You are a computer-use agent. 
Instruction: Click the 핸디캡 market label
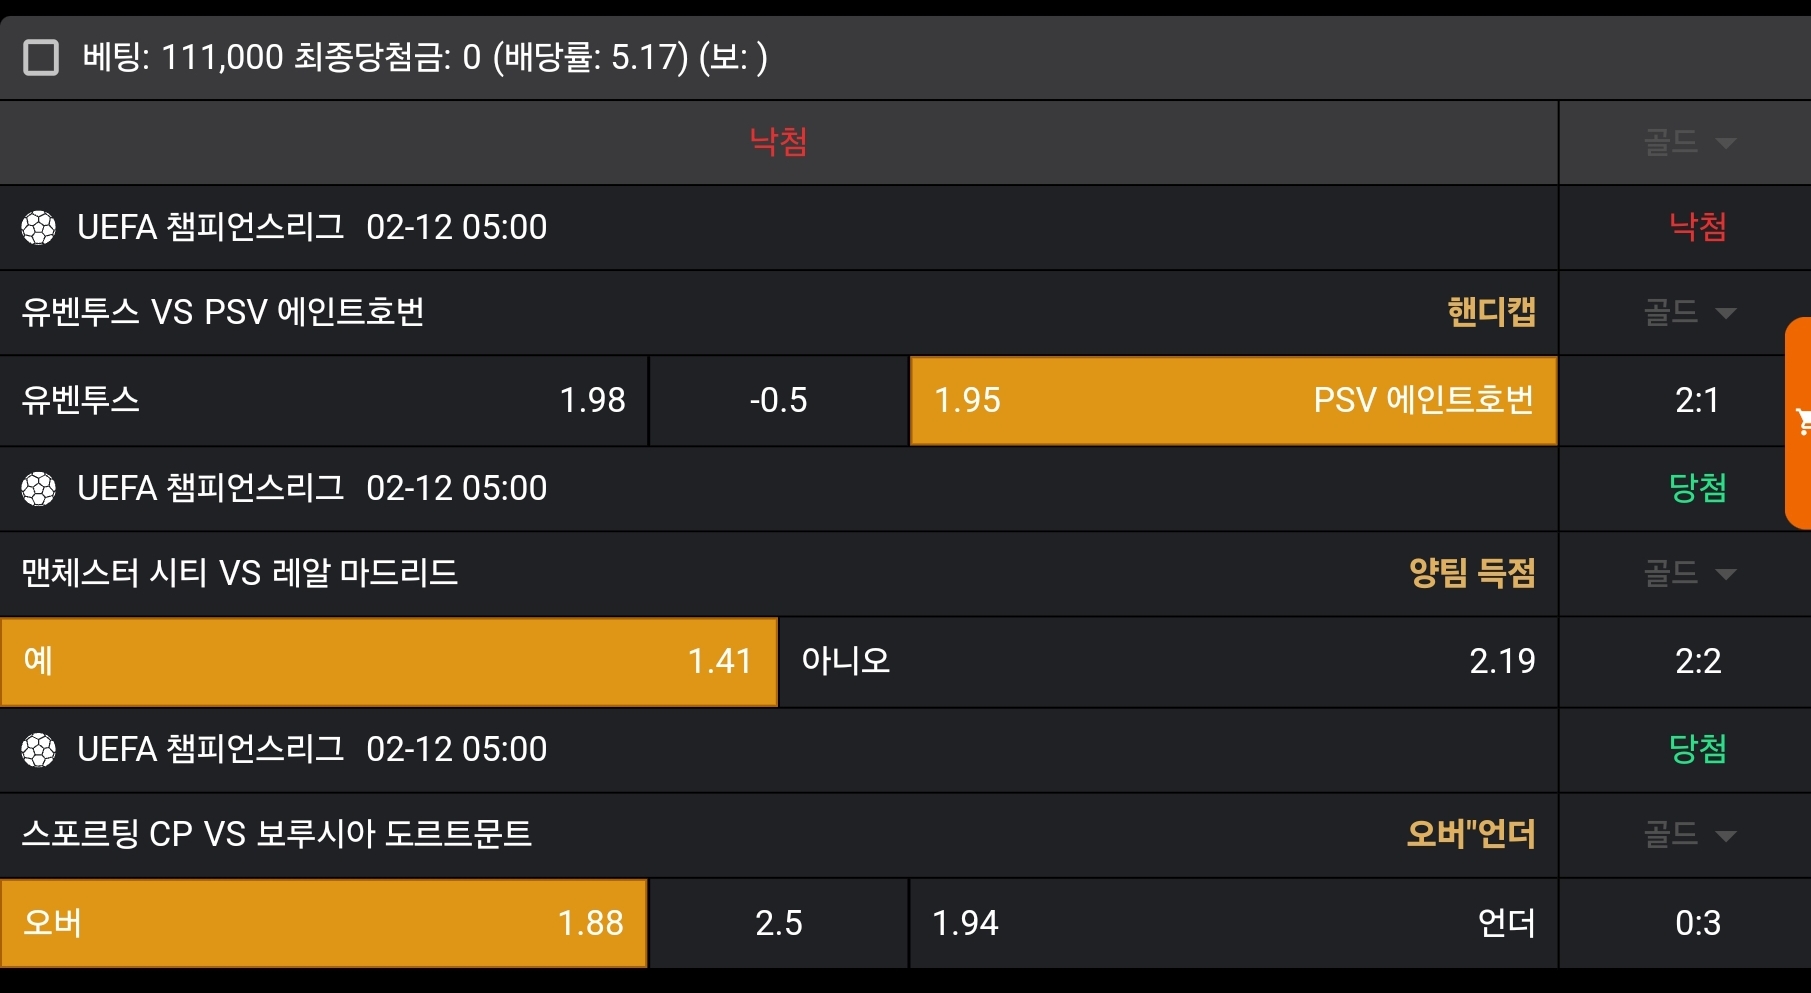point(1490,313)
